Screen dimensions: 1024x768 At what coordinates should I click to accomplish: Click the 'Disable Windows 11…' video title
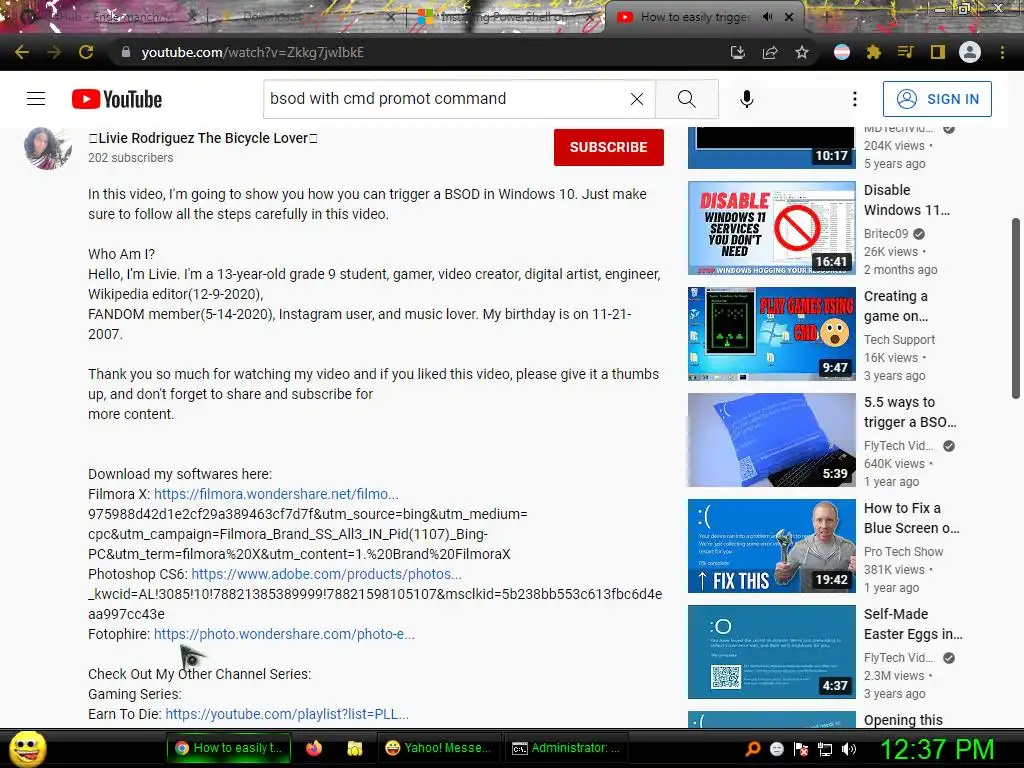907,200
